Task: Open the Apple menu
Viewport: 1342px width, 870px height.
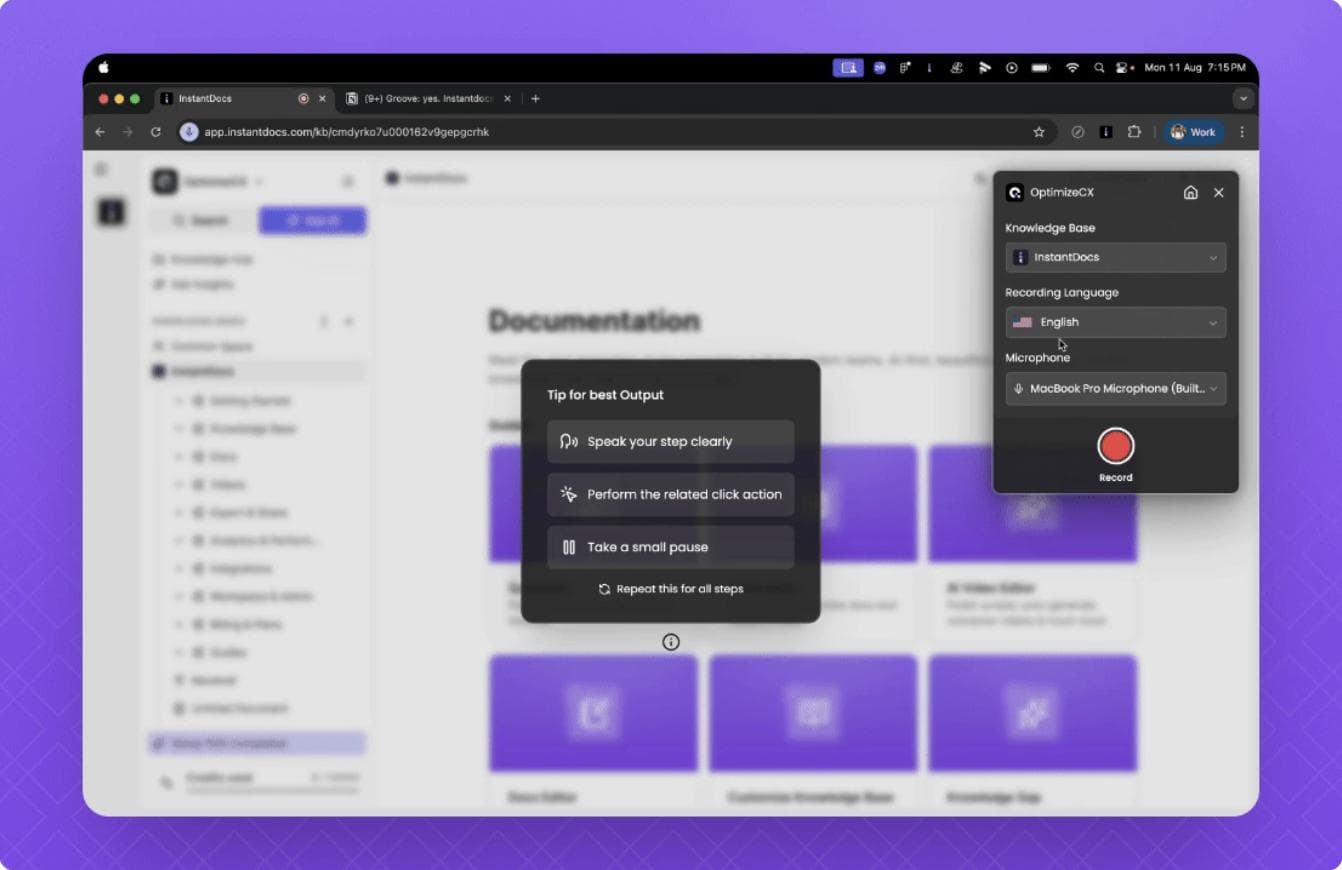Action: (x=101, y=67)
